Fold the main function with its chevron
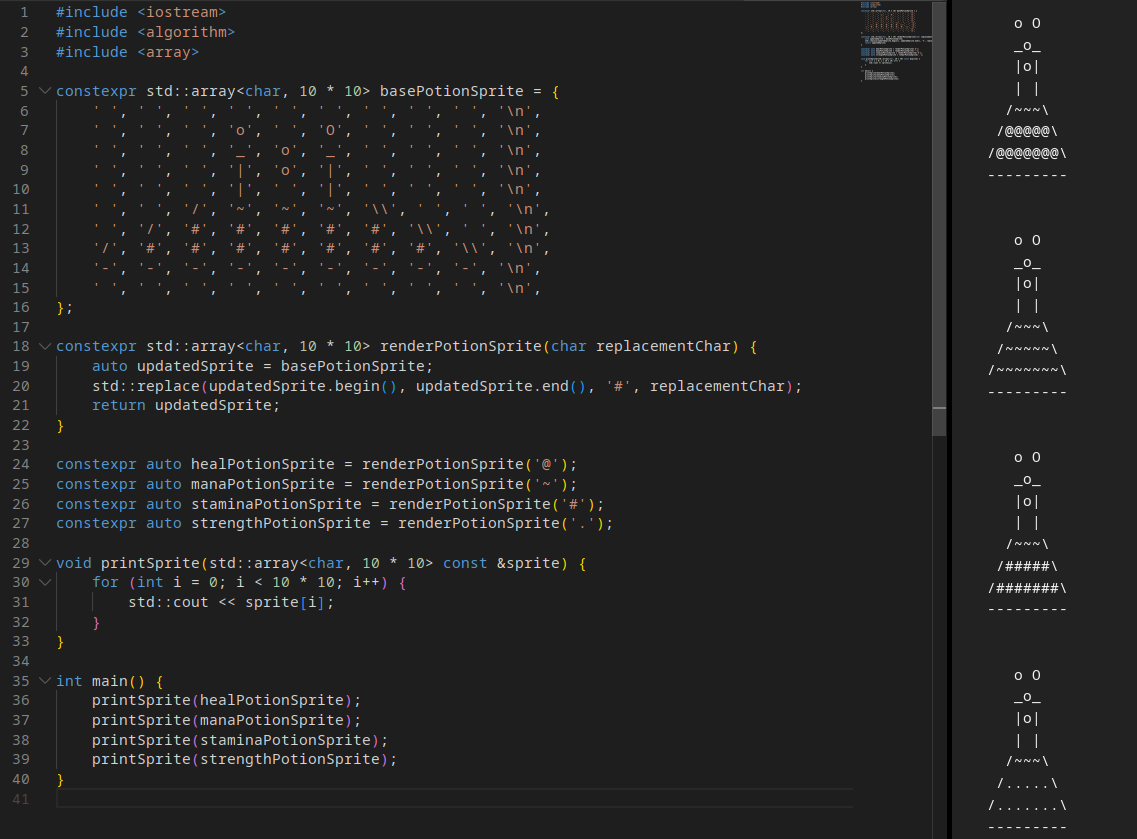The width and height of the screenshot is (1137, 839). coord(43,681)
